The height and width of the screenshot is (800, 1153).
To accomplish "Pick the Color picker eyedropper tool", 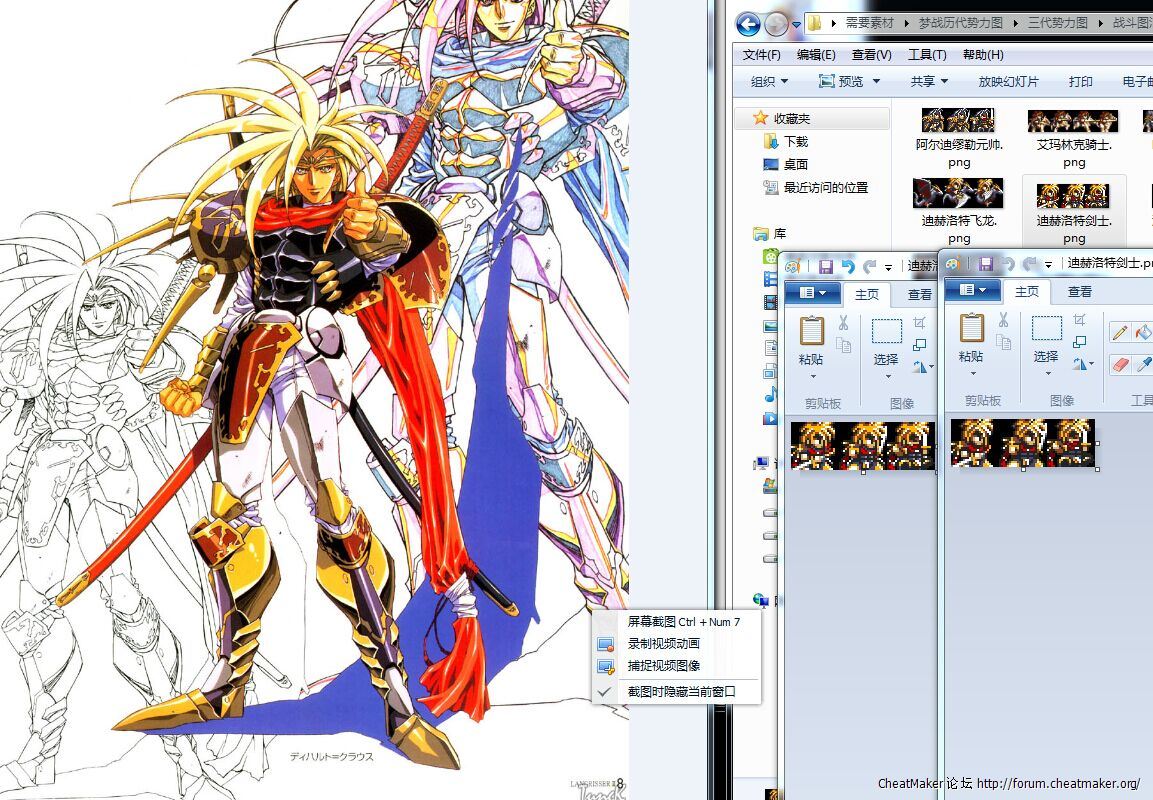I will click(x=1144, y=365).
